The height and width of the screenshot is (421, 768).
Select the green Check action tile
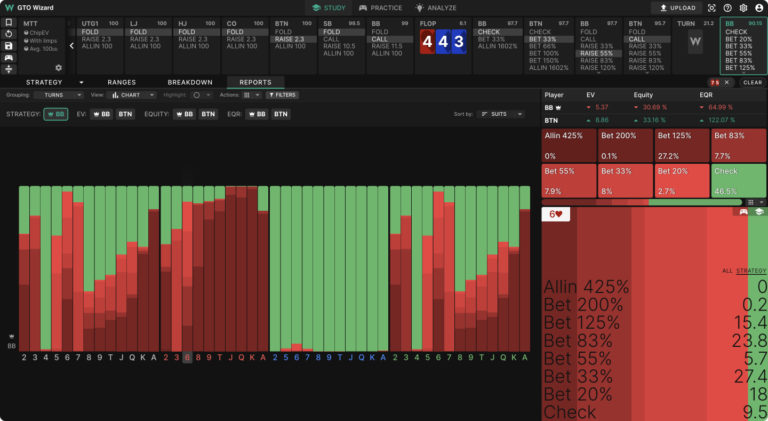(738, 181)
